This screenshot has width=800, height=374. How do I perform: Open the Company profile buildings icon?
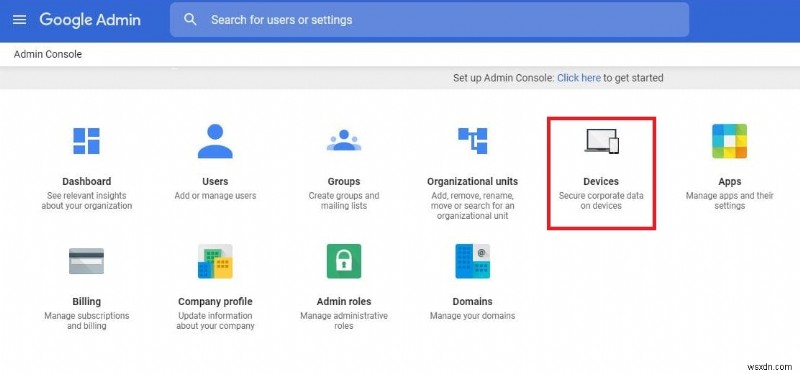click(215, 261)
